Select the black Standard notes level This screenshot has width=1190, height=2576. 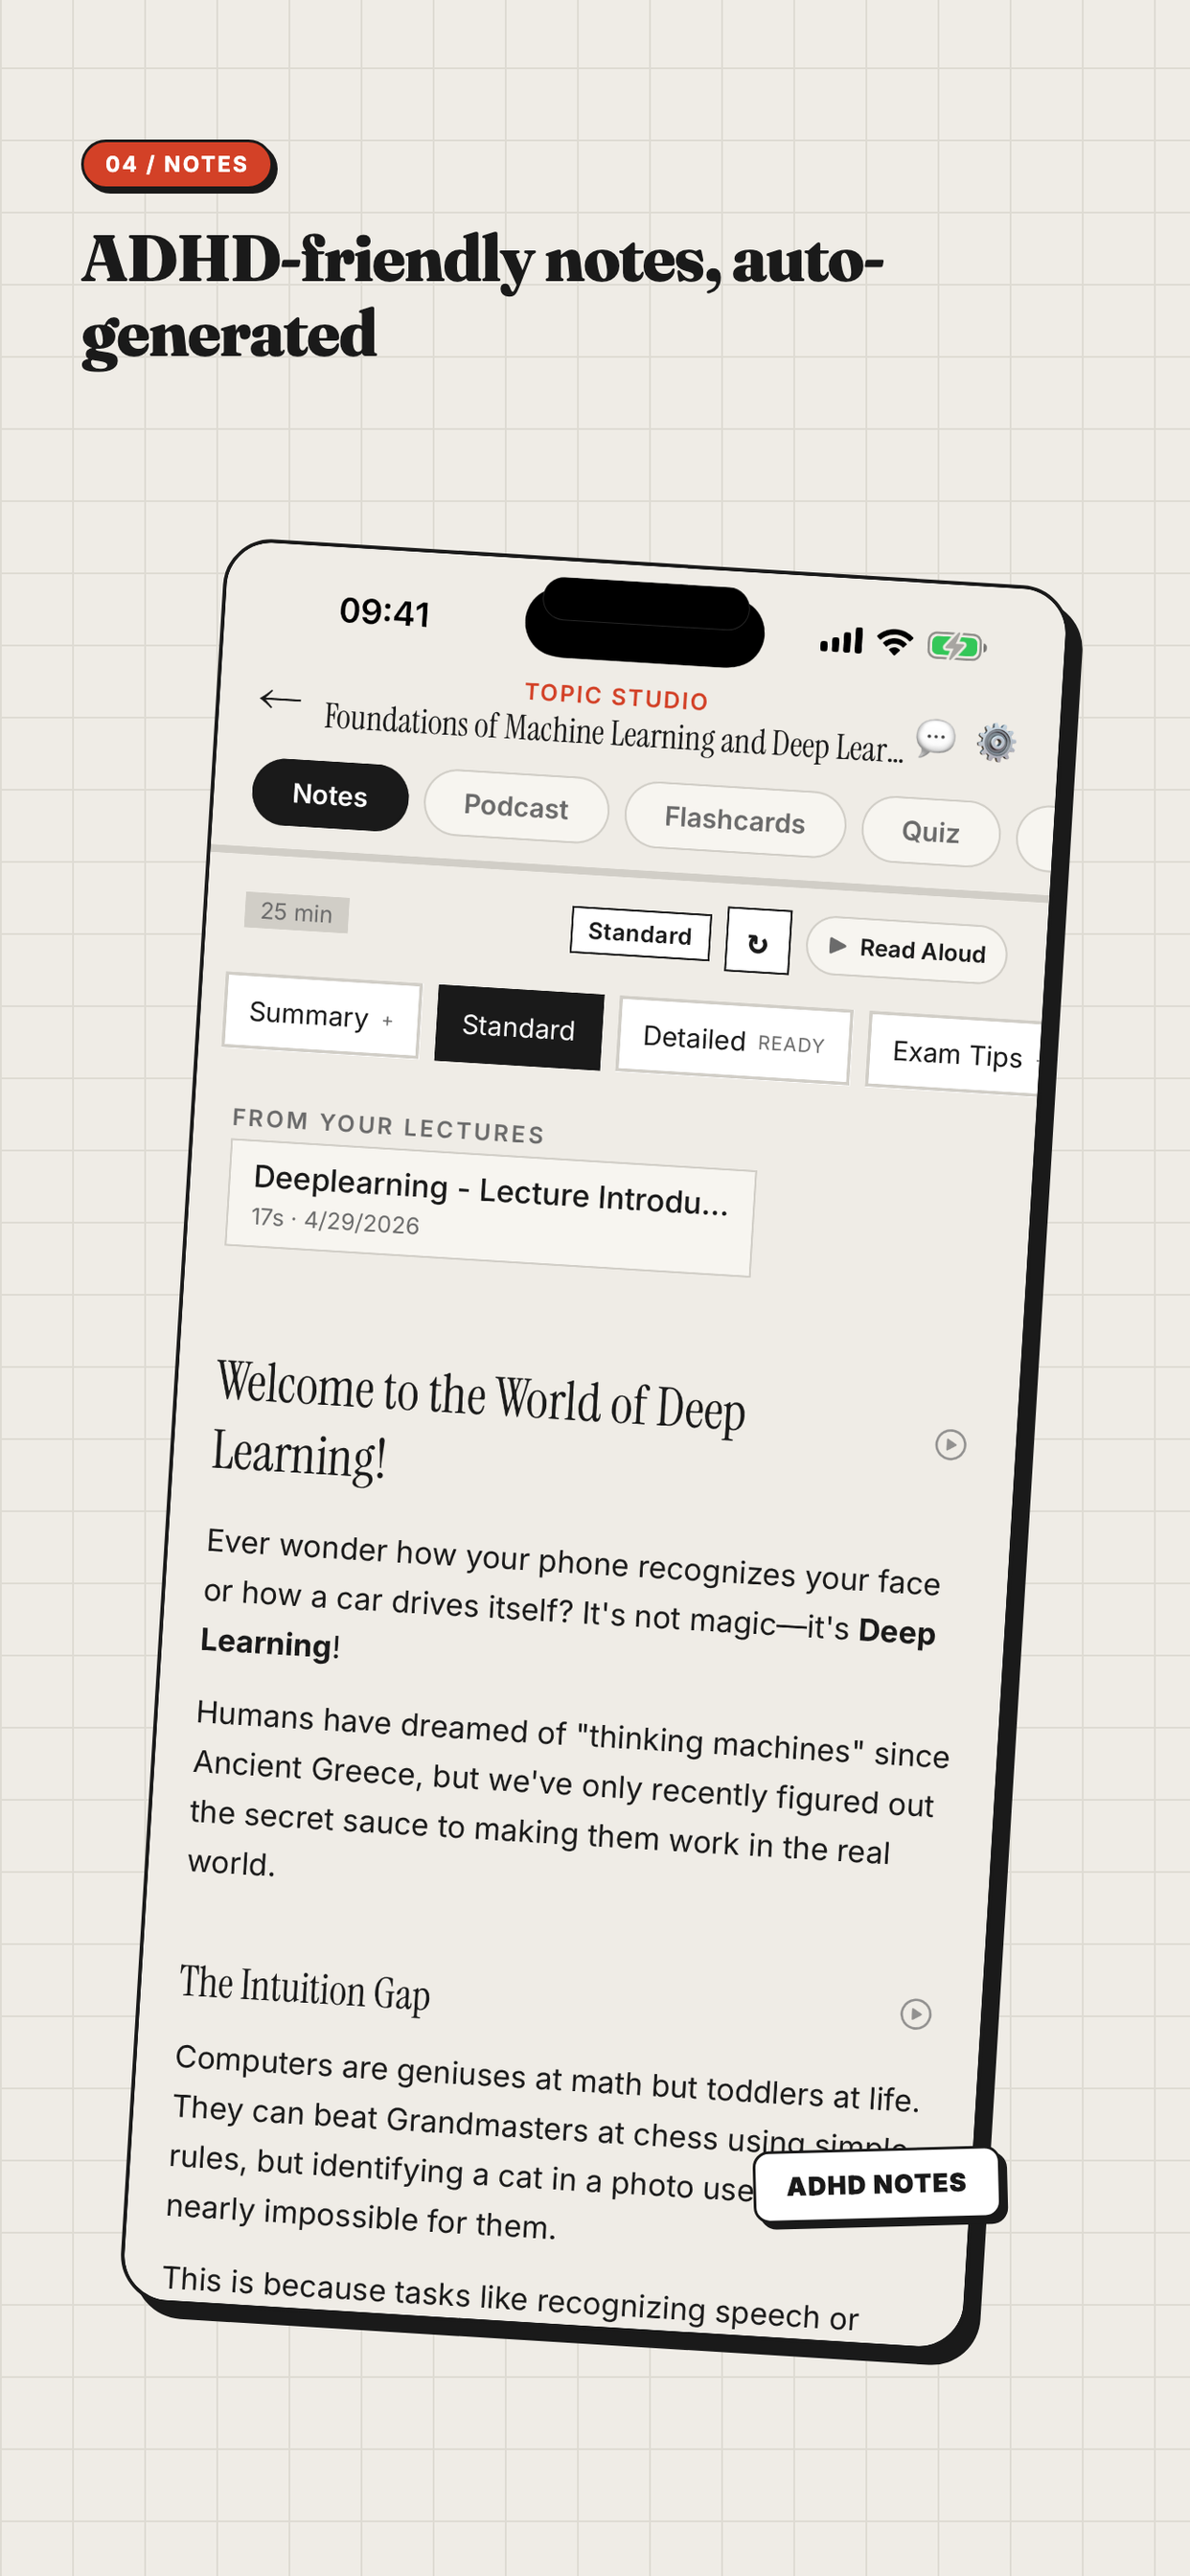click(x=519, y=1027)
